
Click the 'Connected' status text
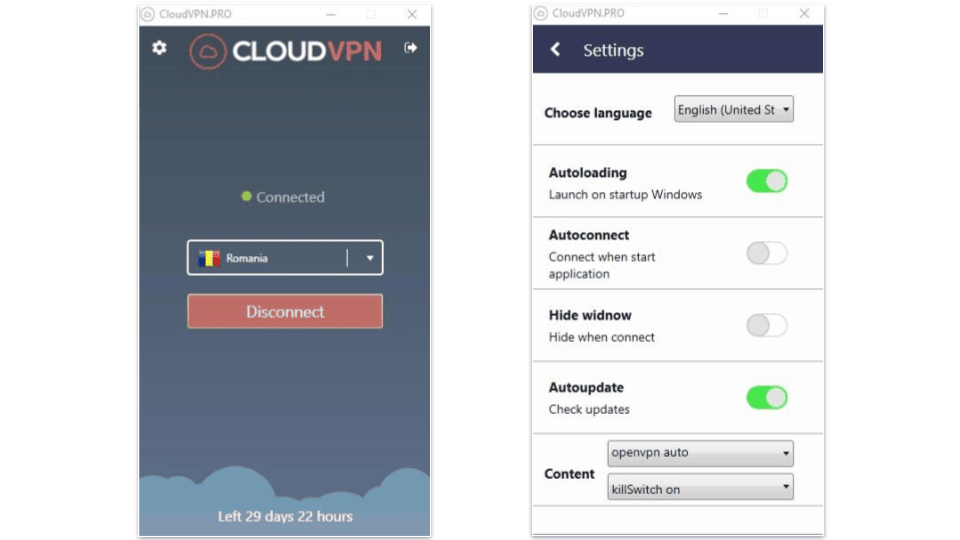290,197
